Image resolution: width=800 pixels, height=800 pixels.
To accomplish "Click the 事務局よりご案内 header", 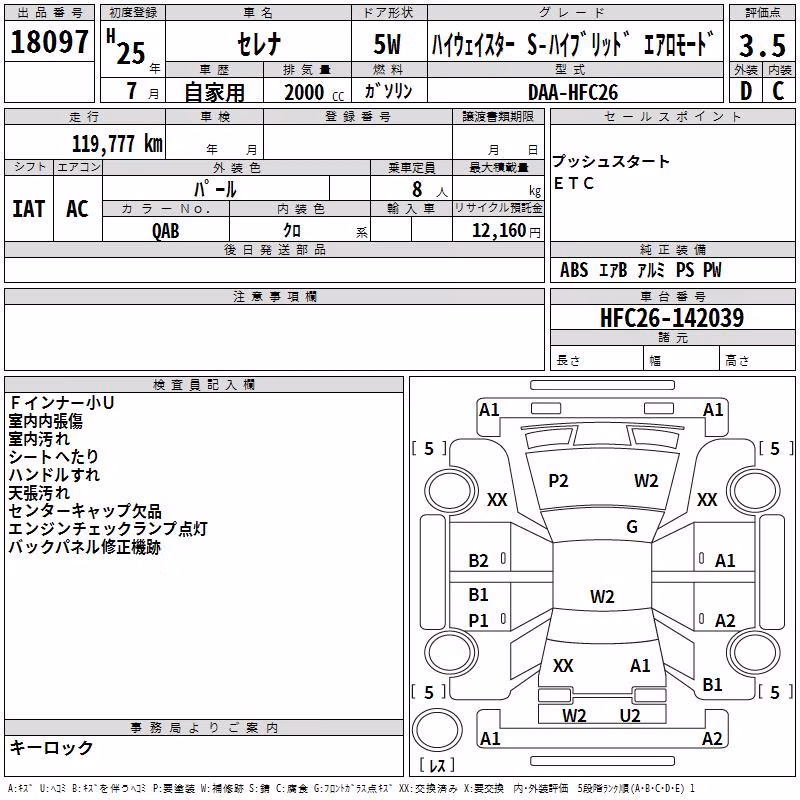I will [x=204, y=728].
